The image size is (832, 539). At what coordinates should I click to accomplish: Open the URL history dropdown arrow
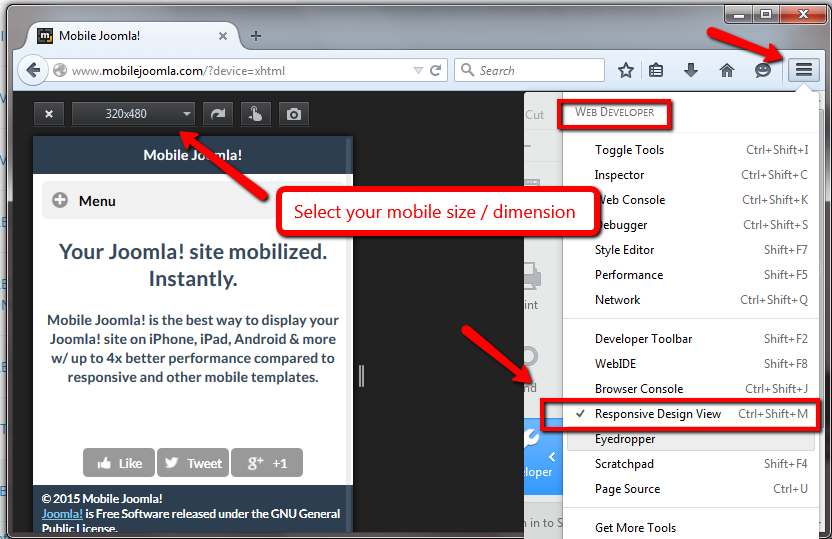coord(418,71)
